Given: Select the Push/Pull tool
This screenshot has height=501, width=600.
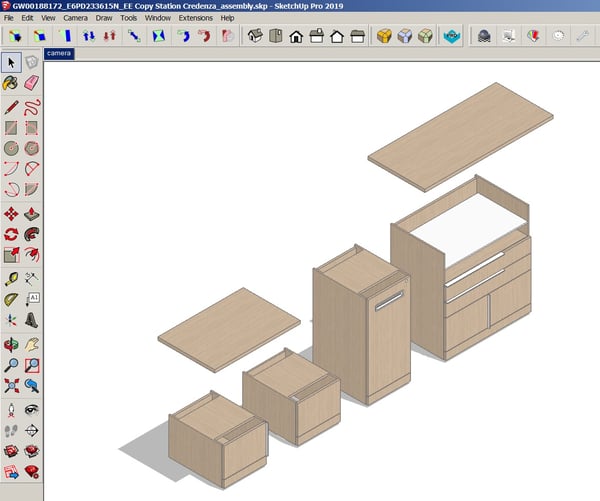Looking at the screenshot, I should pos(32,212).
